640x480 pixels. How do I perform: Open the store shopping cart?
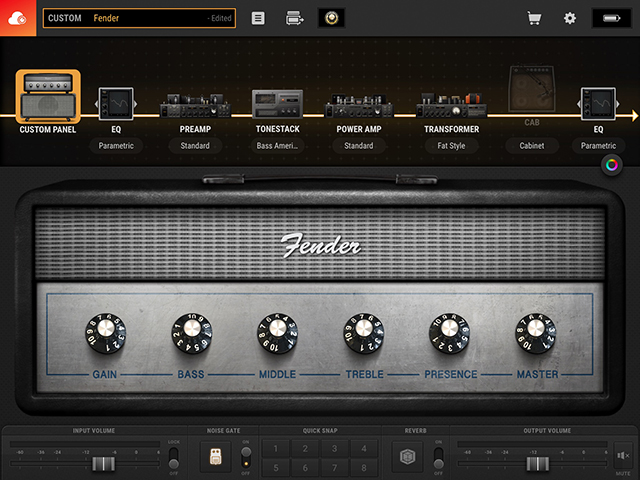535,18
